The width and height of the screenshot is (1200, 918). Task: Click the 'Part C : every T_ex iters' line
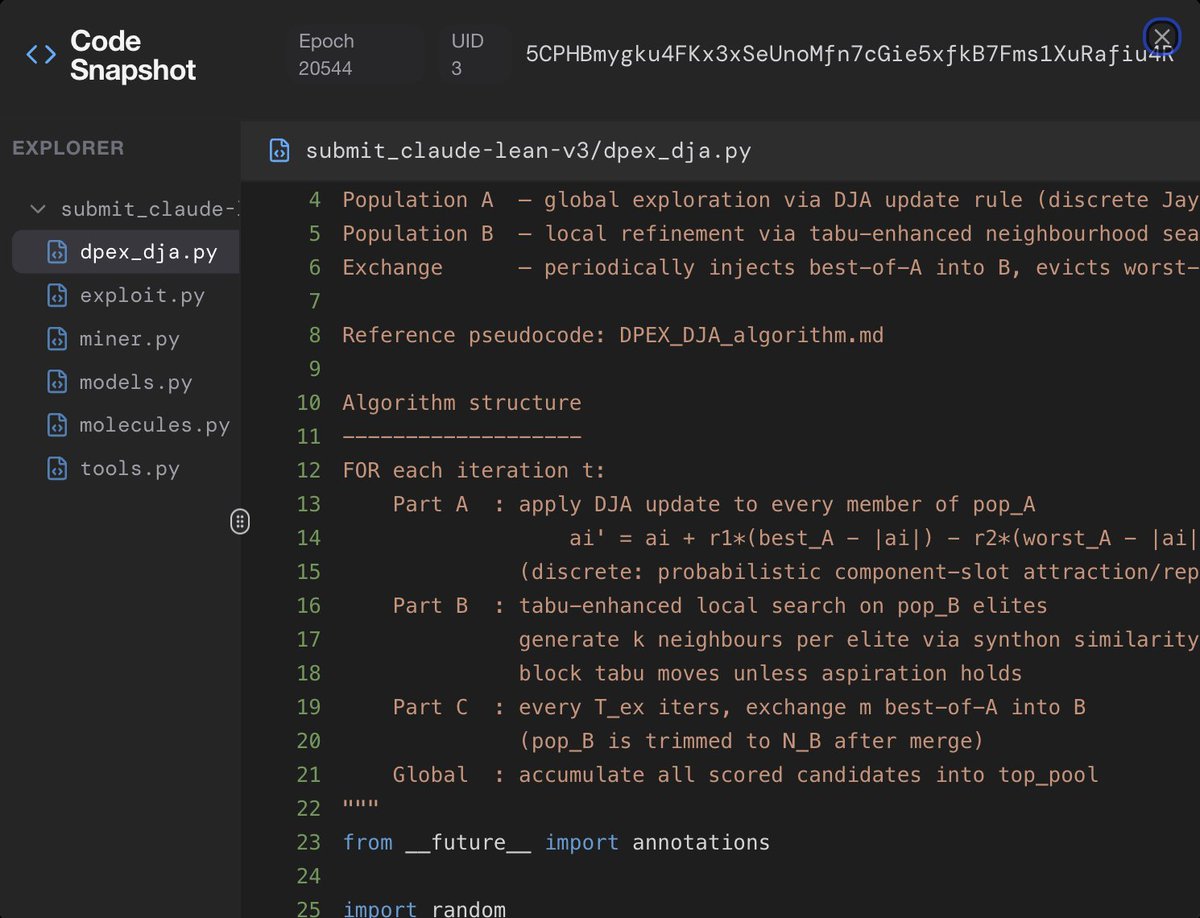[739, 707]
